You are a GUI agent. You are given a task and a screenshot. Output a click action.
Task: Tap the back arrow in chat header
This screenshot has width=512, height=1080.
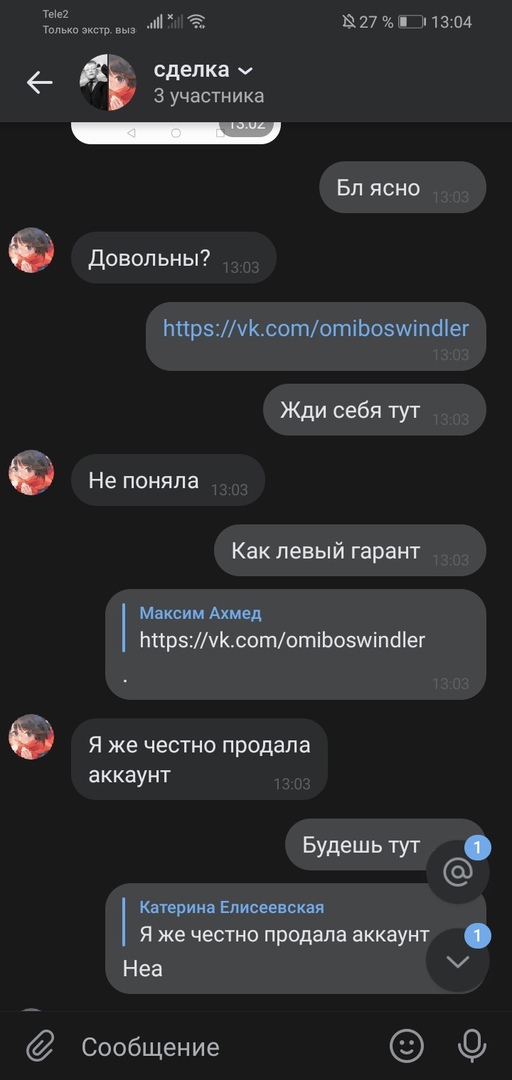pos(39,83)
